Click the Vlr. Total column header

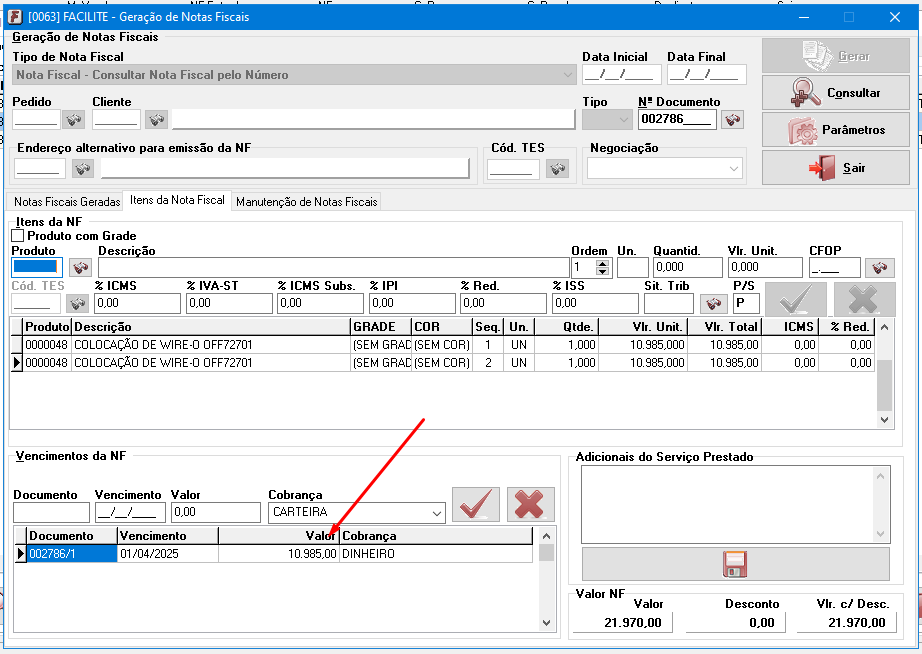click(x=724, y=327)
